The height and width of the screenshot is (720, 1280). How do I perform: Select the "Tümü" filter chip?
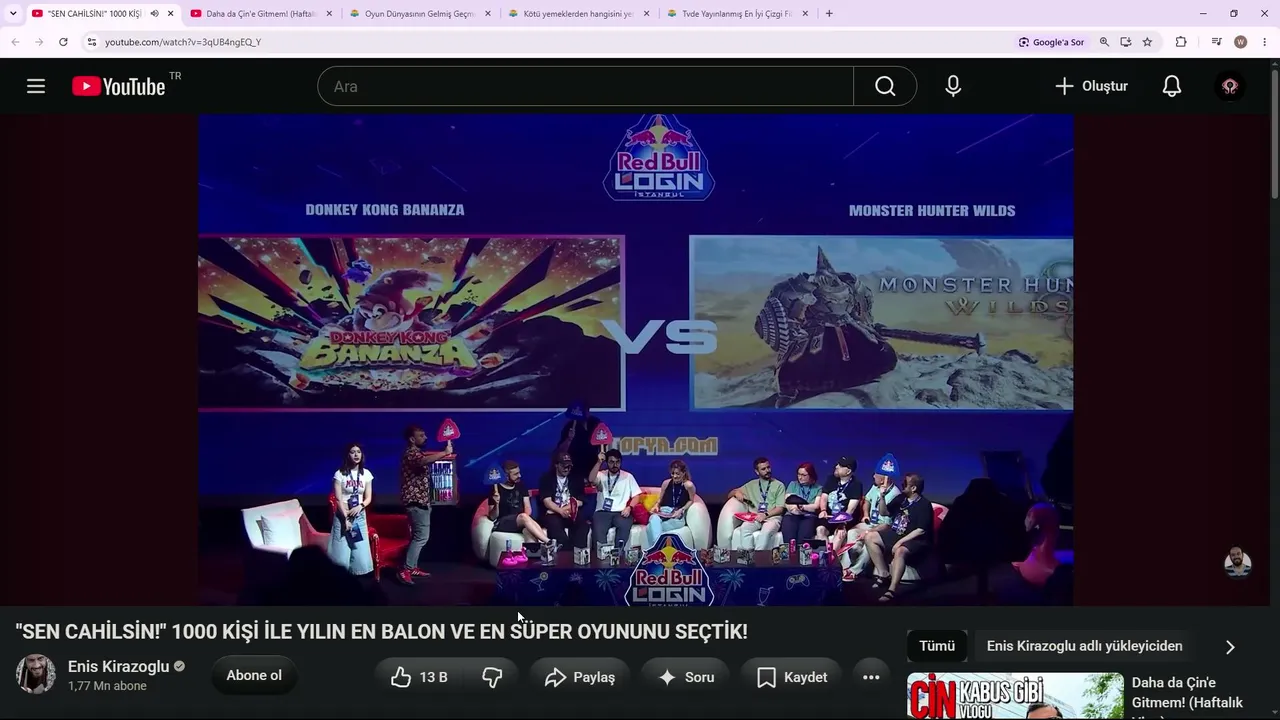[x=937, y=646]
